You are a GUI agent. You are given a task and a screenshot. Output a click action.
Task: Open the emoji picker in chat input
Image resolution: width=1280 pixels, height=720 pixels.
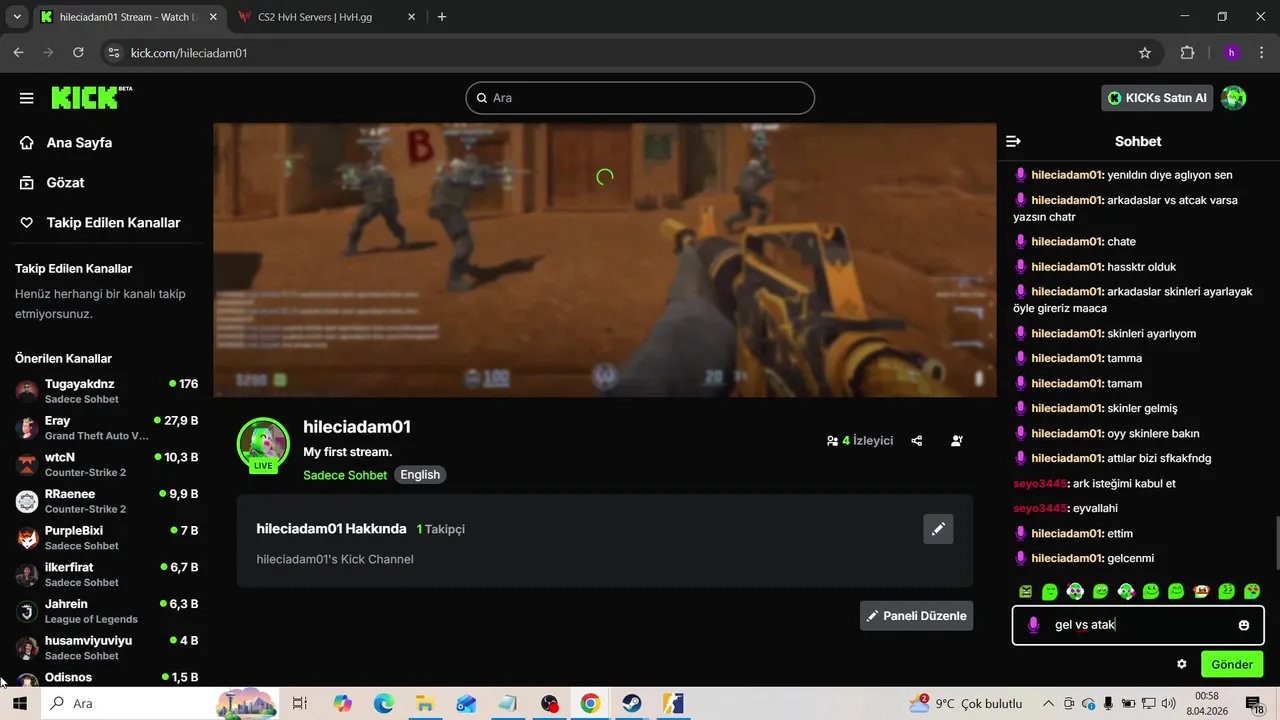point(1244,625)
